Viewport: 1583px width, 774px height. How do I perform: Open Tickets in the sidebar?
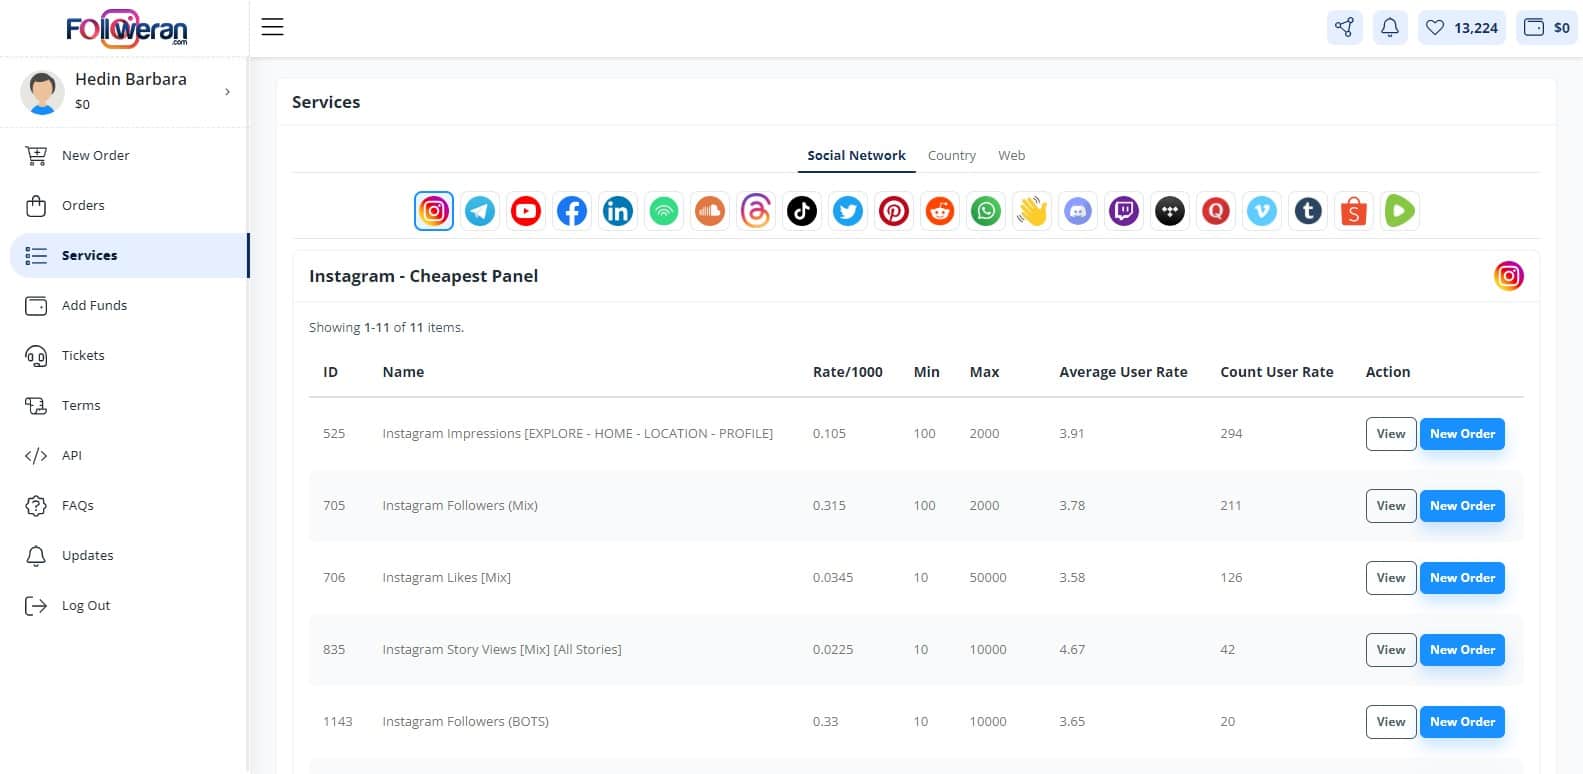[x=83, y=355]
